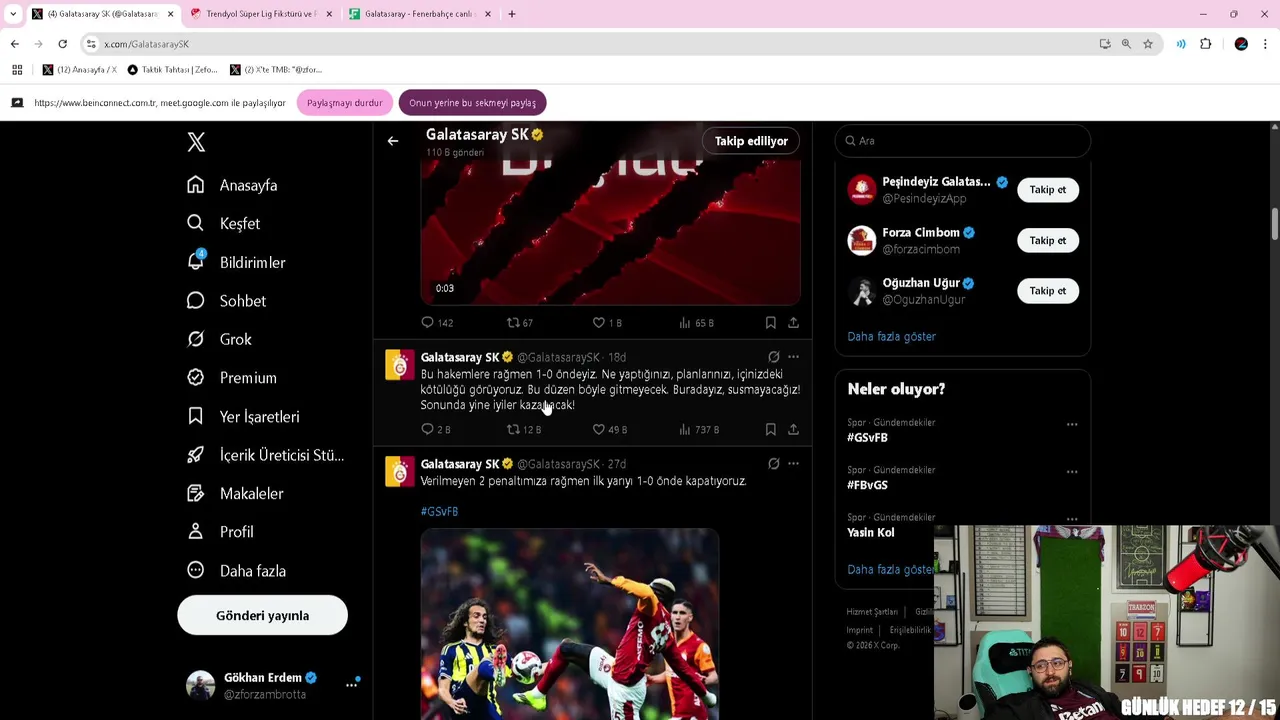This screenshot has height=720, width=1280.
Task: Bookmark this page with the star icon
Action: [1148, 44]
